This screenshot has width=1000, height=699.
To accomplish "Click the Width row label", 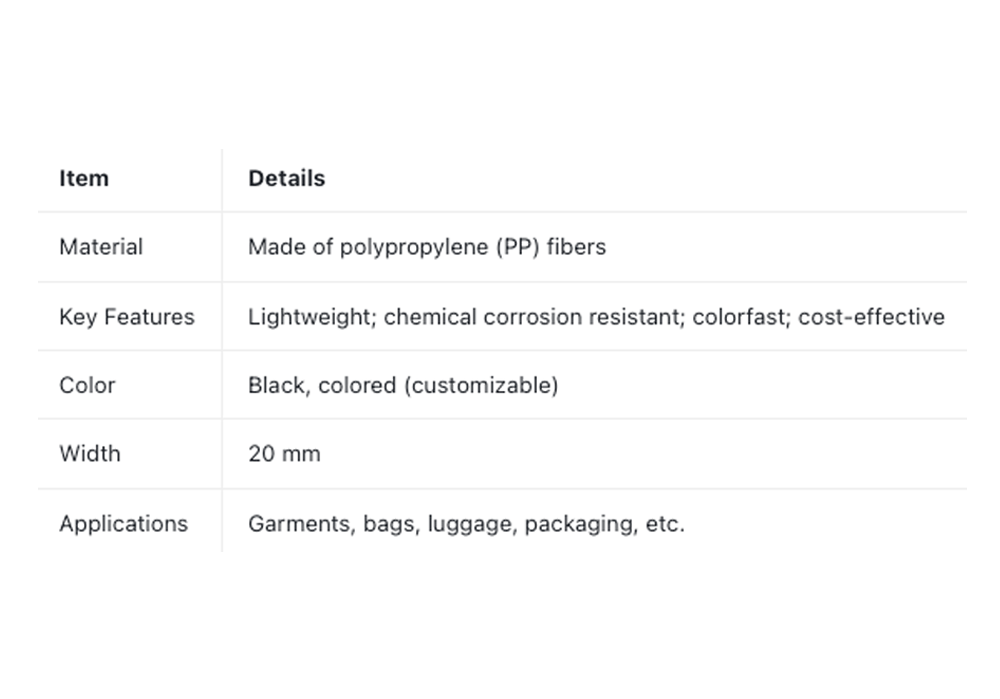I will point(90,453).
